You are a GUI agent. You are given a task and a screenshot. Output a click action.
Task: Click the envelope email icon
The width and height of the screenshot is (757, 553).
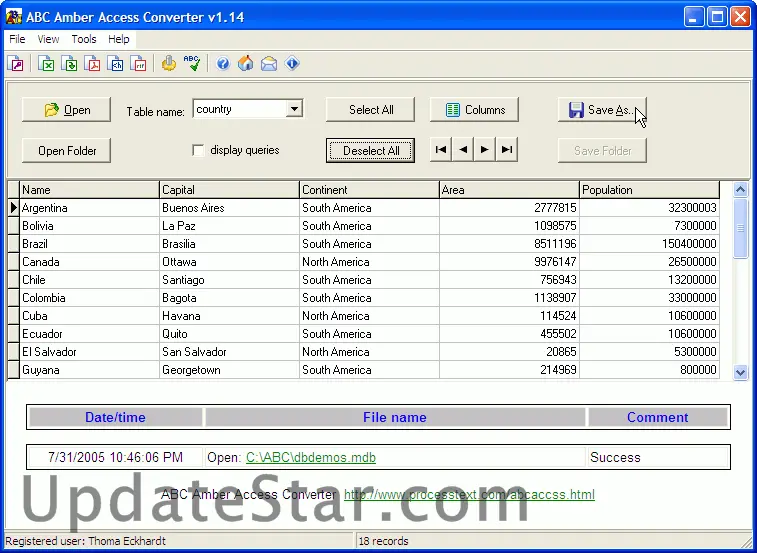coord(268,64)
